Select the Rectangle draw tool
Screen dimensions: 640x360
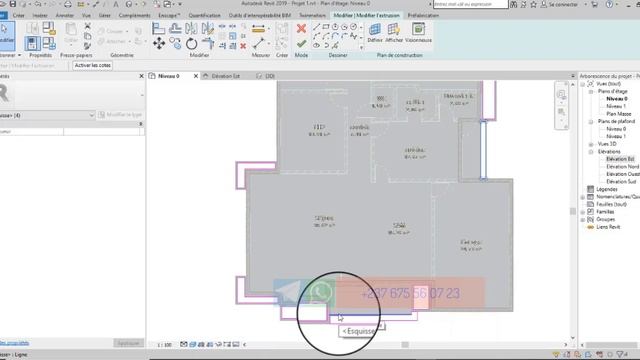coord(326,27)
